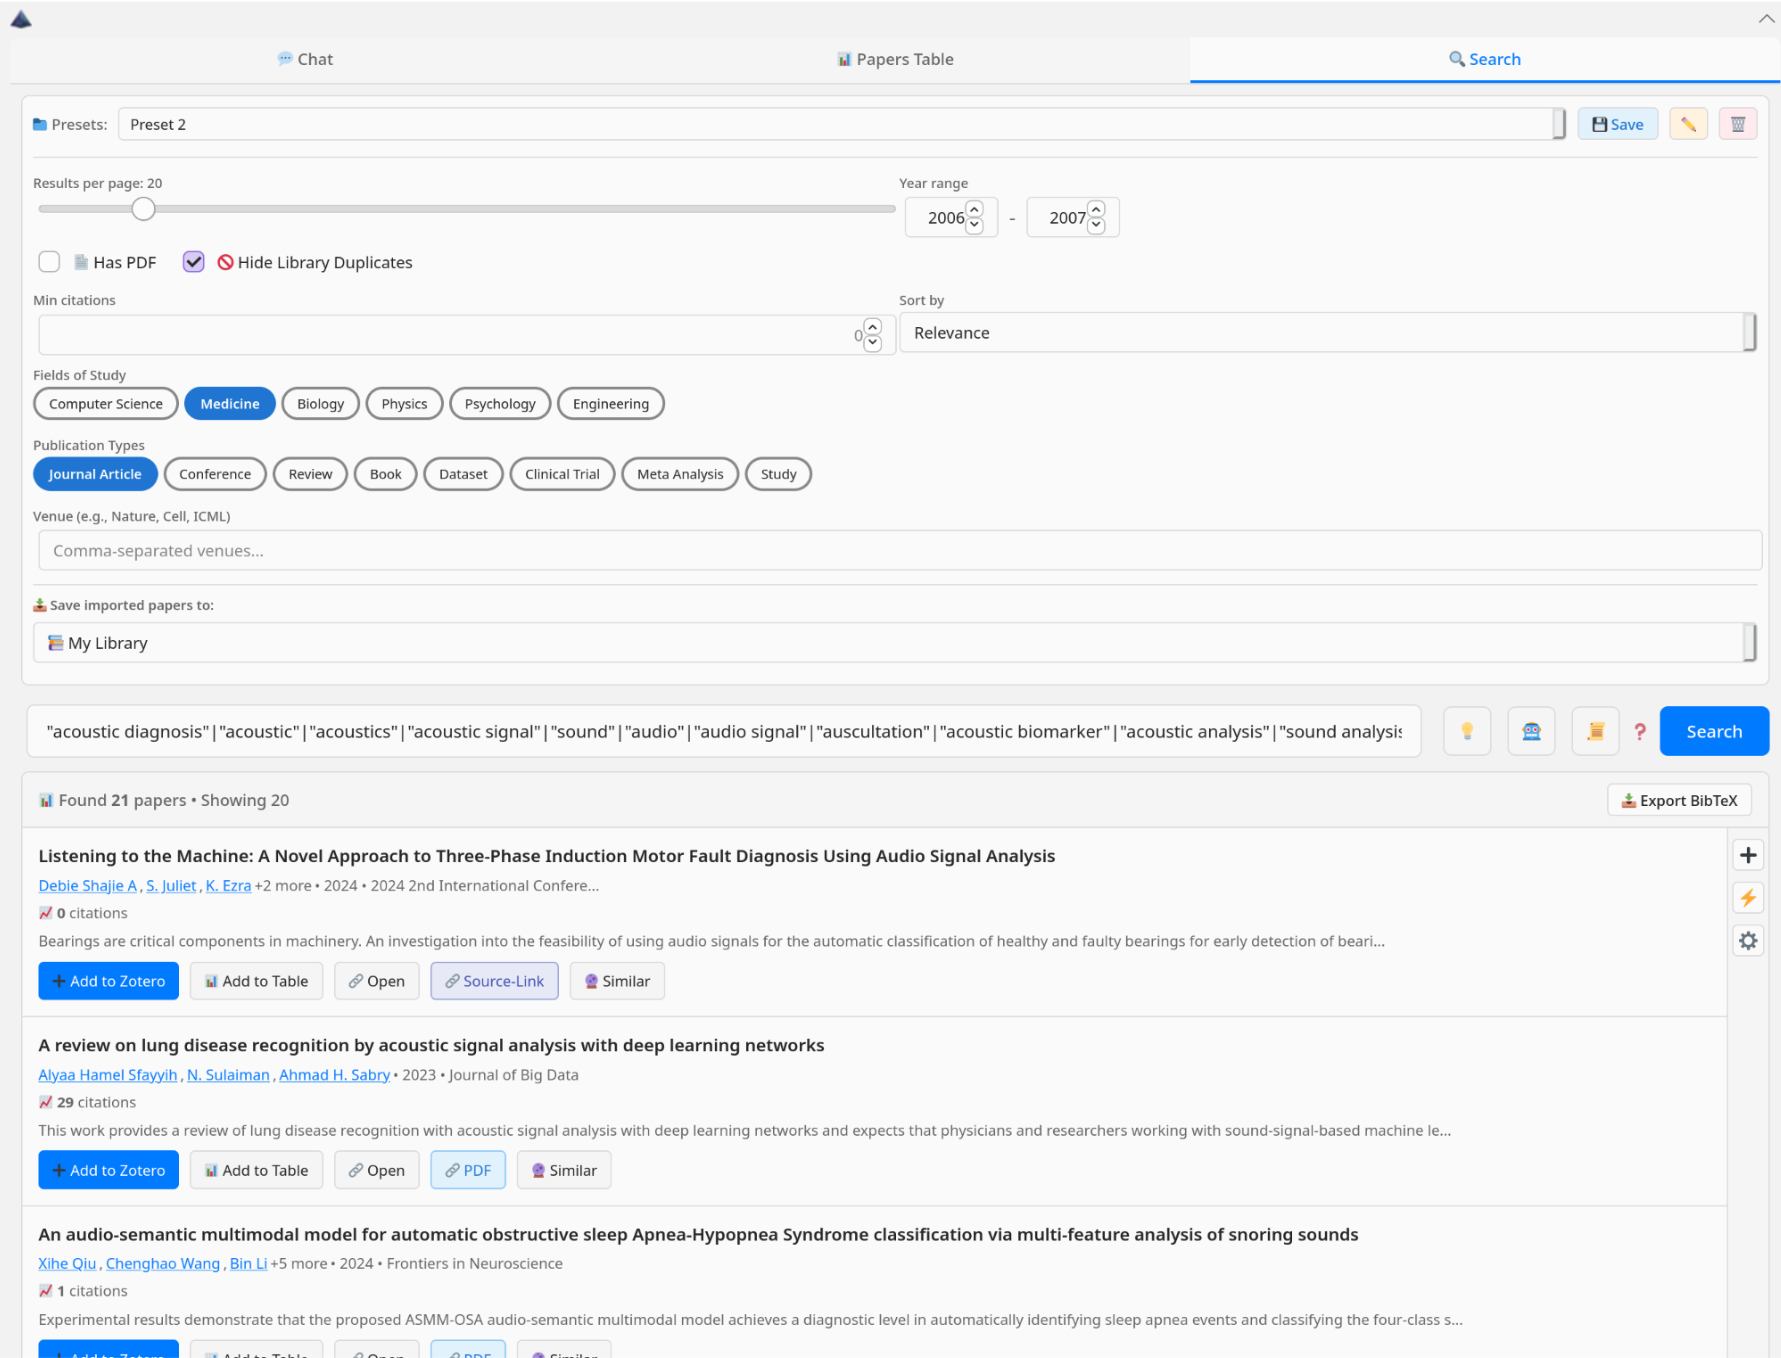
Task: Click the Export BibTeX button
Action: pyautogui.click(x=1679, y=800)
